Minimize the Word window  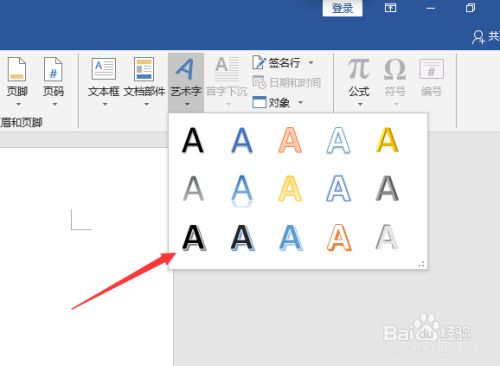coord(431,8)
